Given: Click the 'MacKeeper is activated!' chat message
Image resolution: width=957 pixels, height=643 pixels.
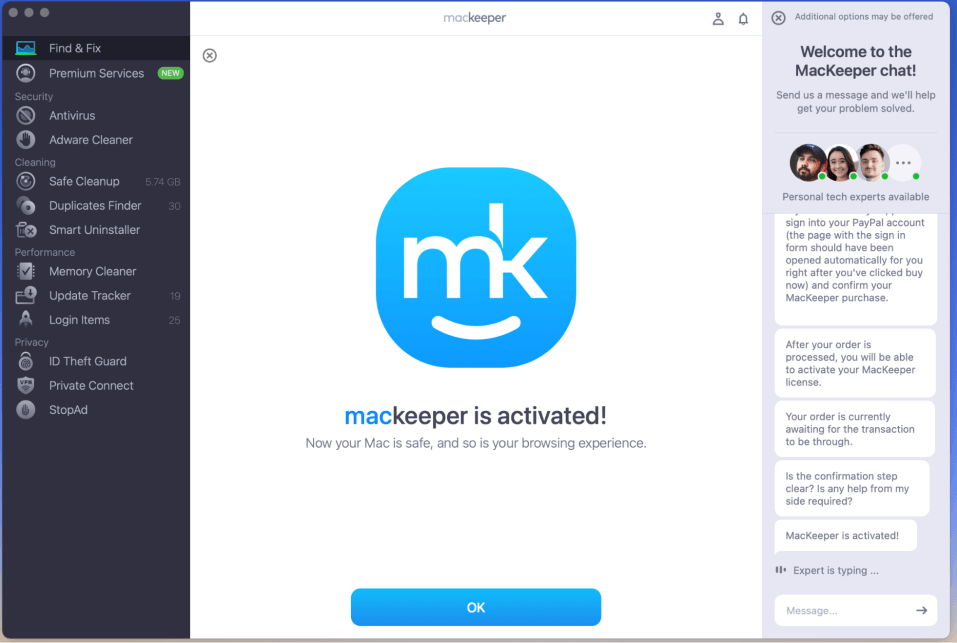Looking at the screenshot, I should pos(845,535).
